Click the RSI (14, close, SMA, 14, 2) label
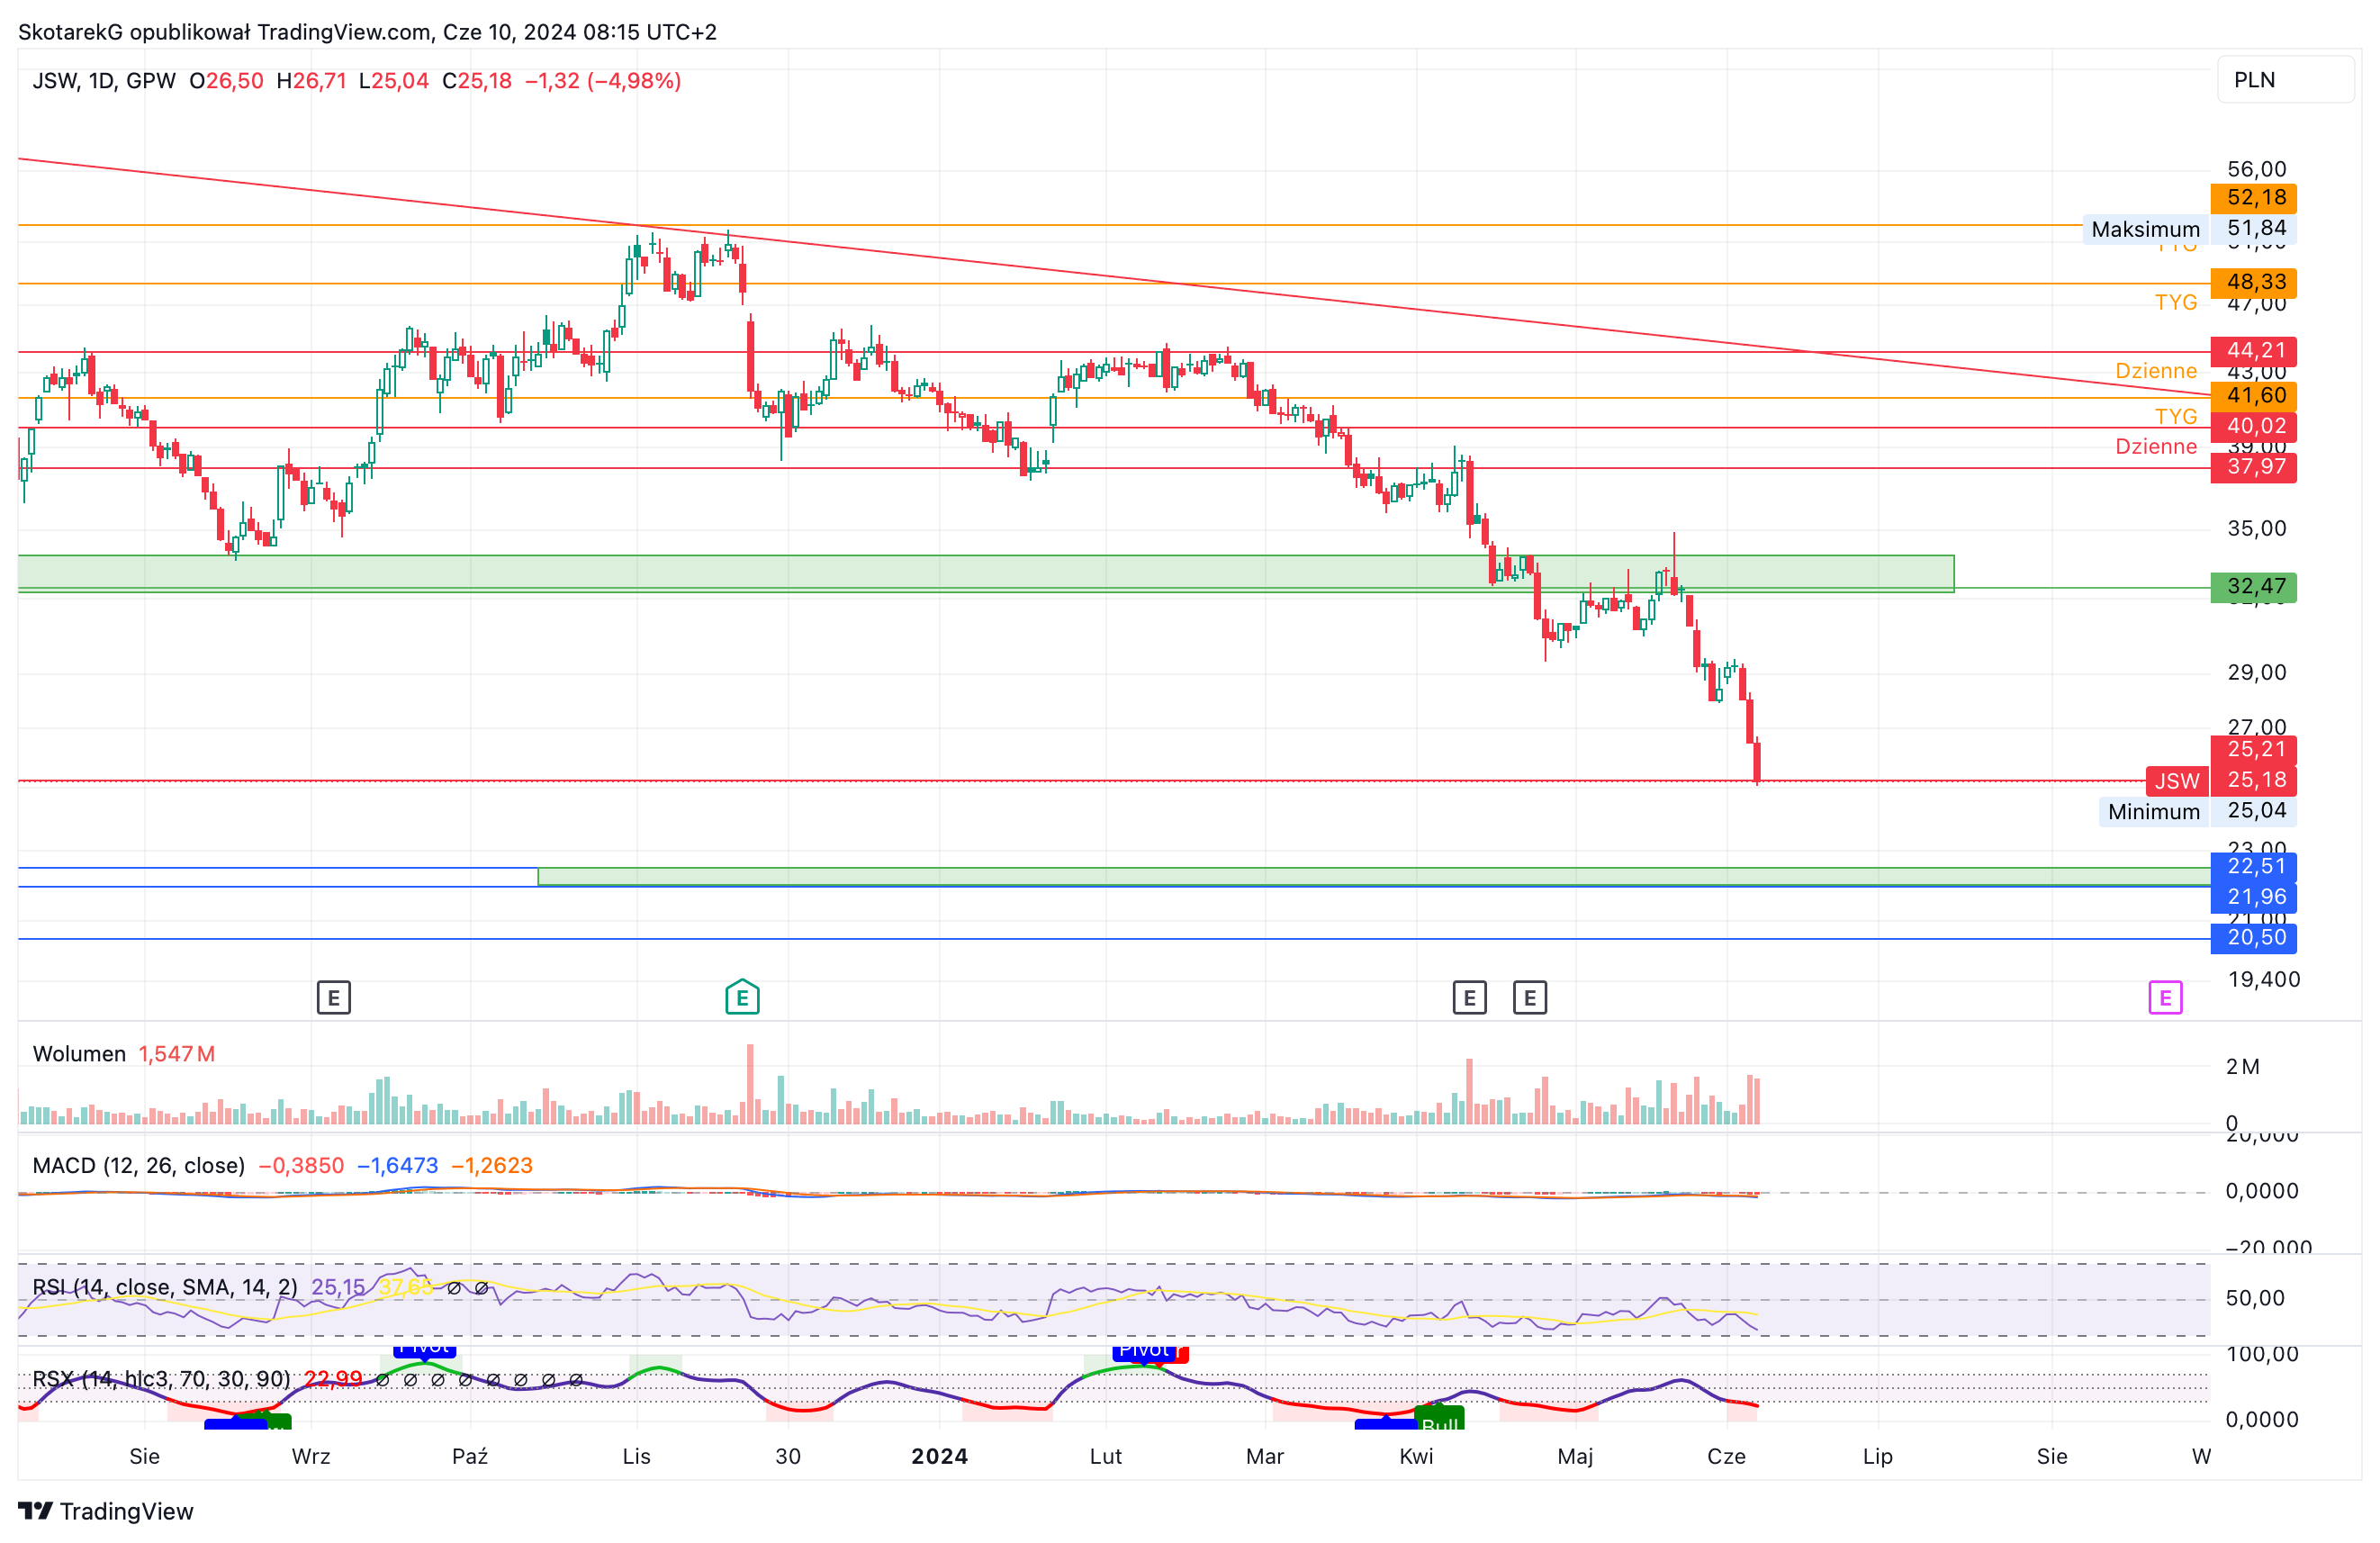Screen dimensions: 2380x1543 tap(165, 1287)
